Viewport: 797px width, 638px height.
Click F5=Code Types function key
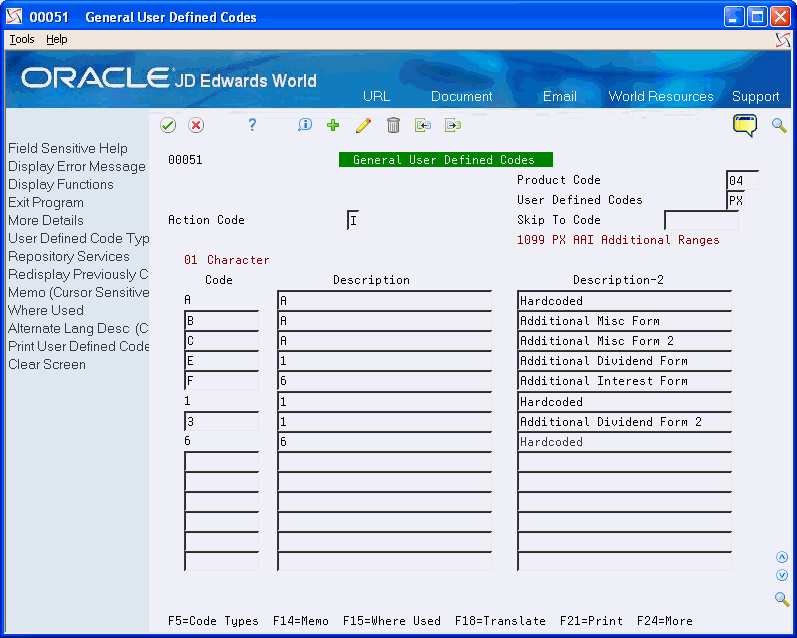click(x=213, y=621)
